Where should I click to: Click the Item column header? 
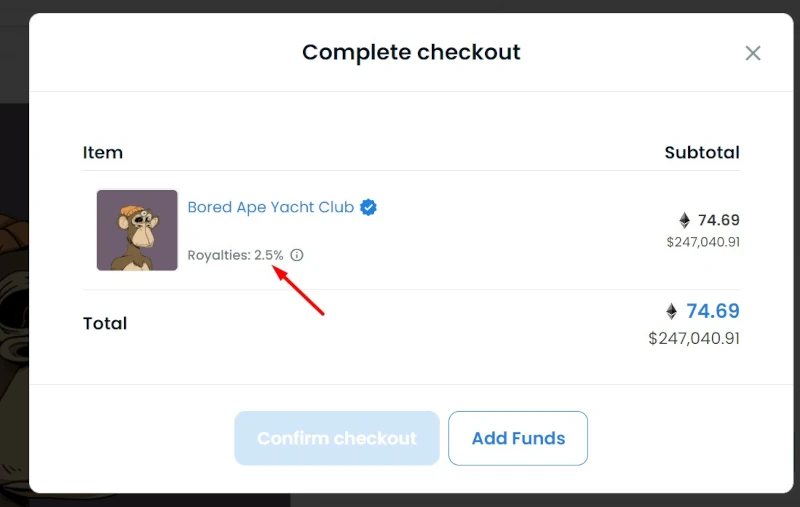click(103, 153)
